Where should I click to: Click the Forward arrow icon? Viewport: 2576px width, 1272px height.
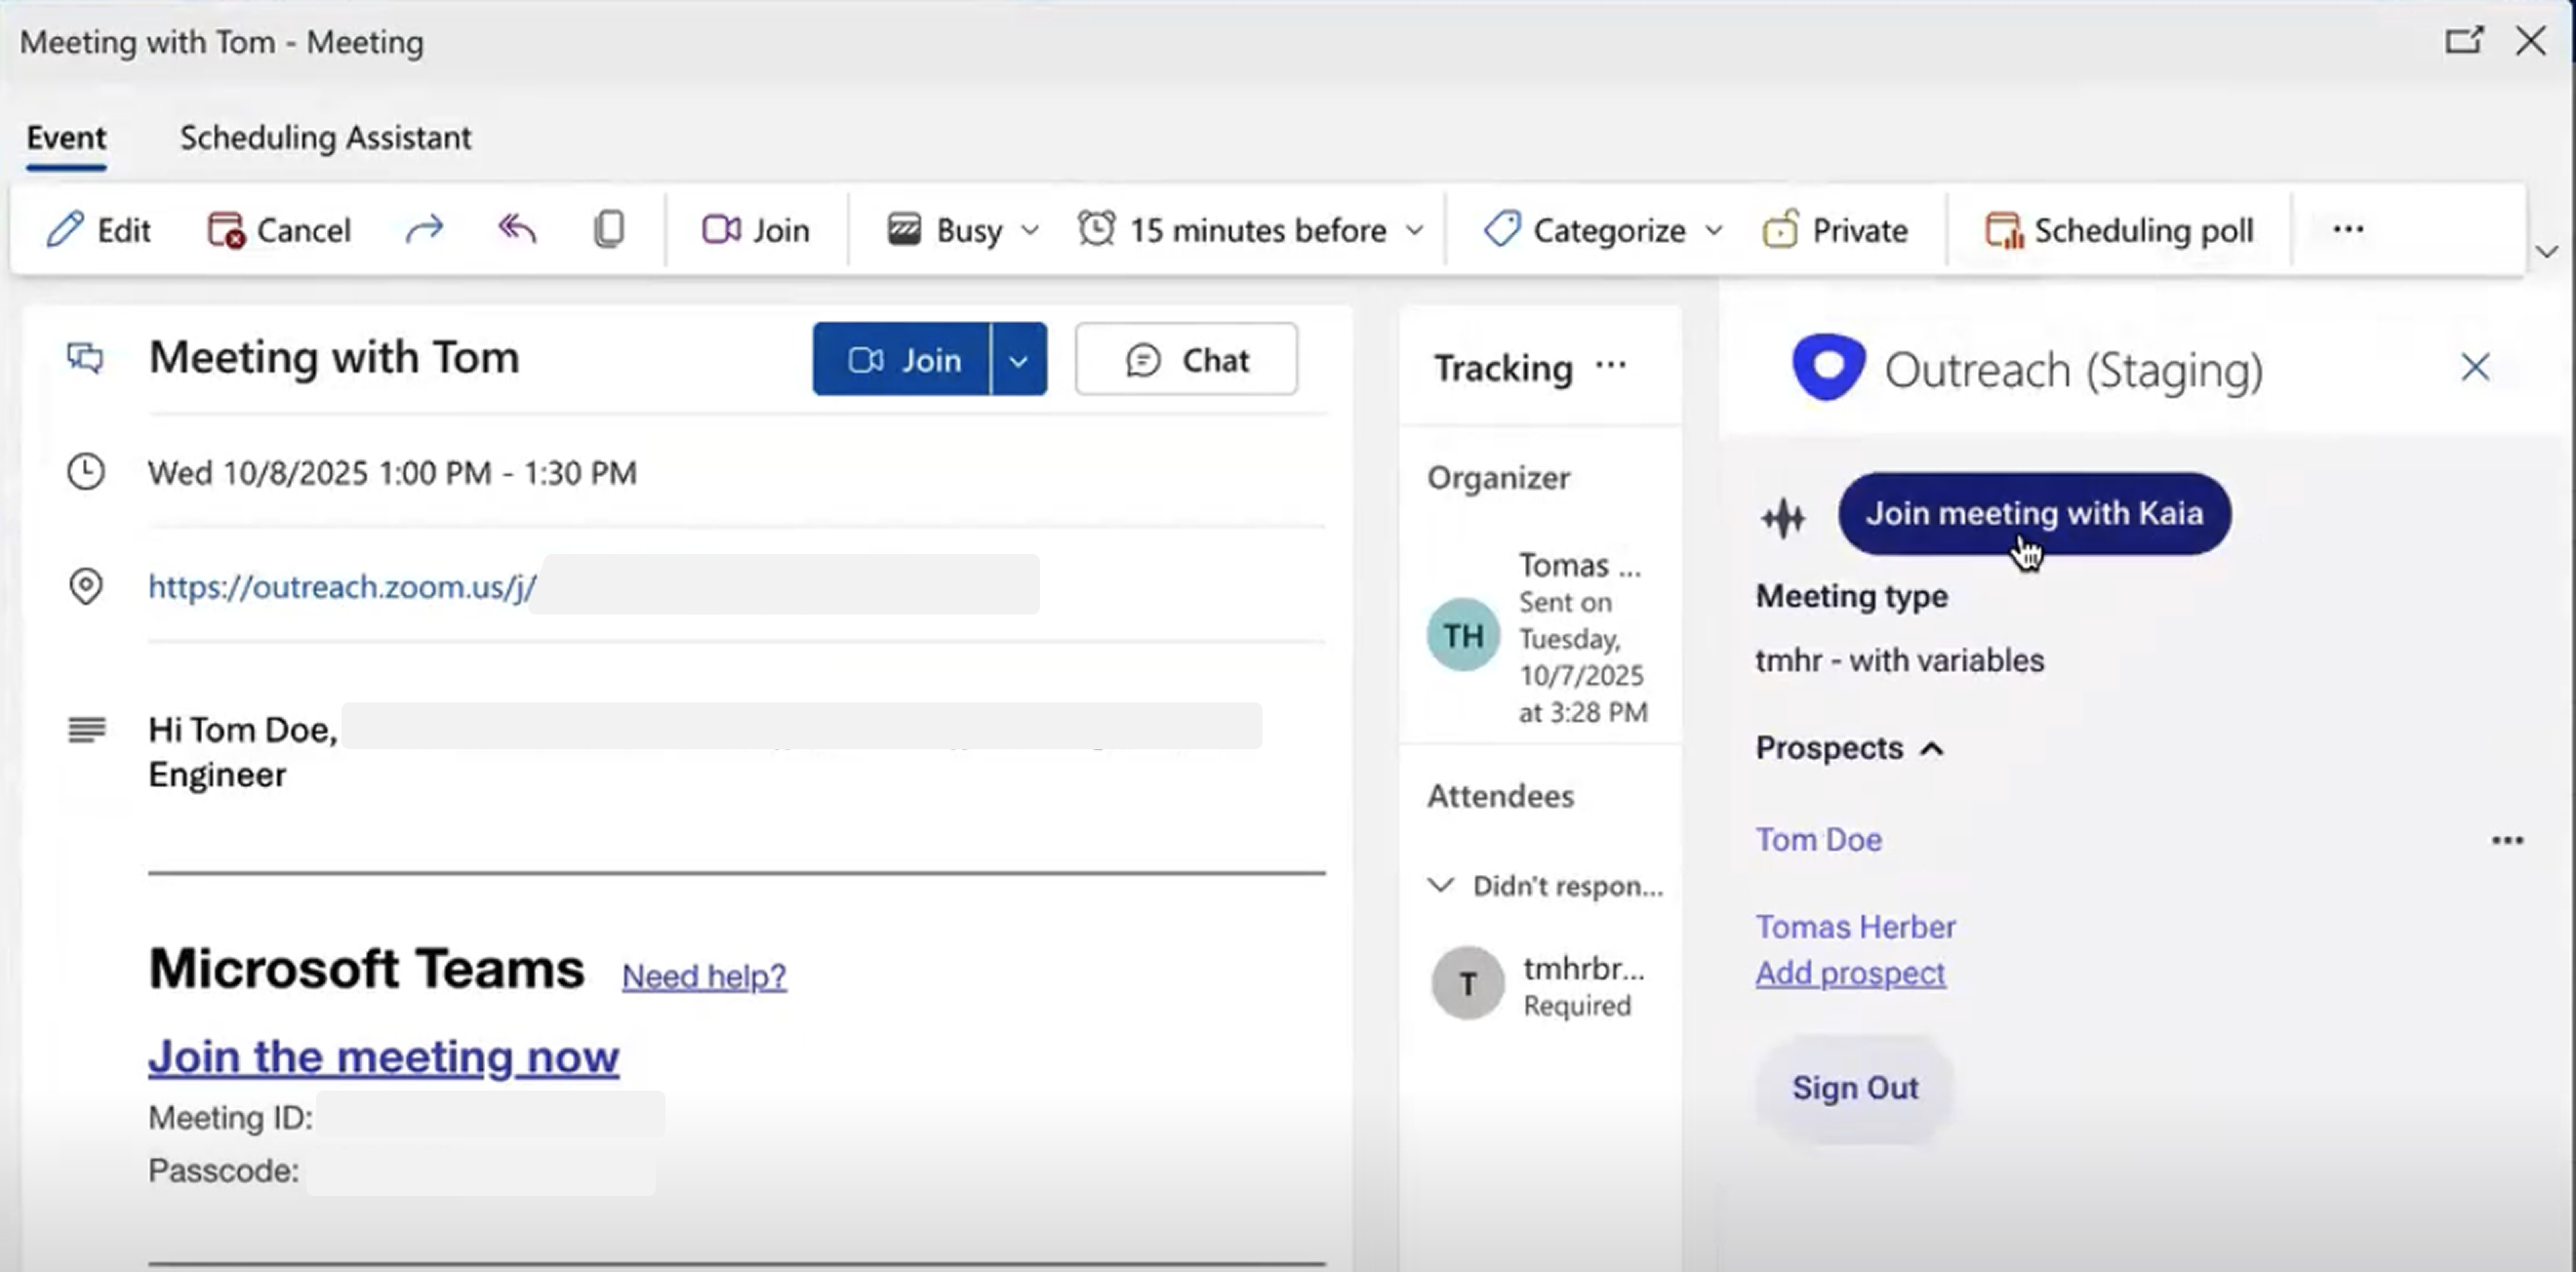click(x=424, y=230)
